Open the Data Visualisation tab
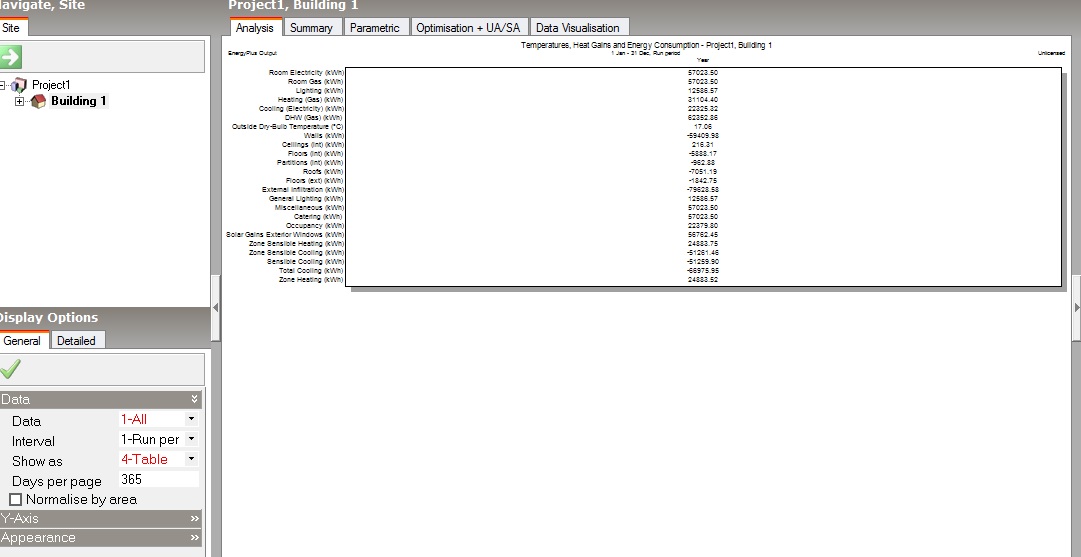This screenshot has width=1081, height=557. pos(578,28)
